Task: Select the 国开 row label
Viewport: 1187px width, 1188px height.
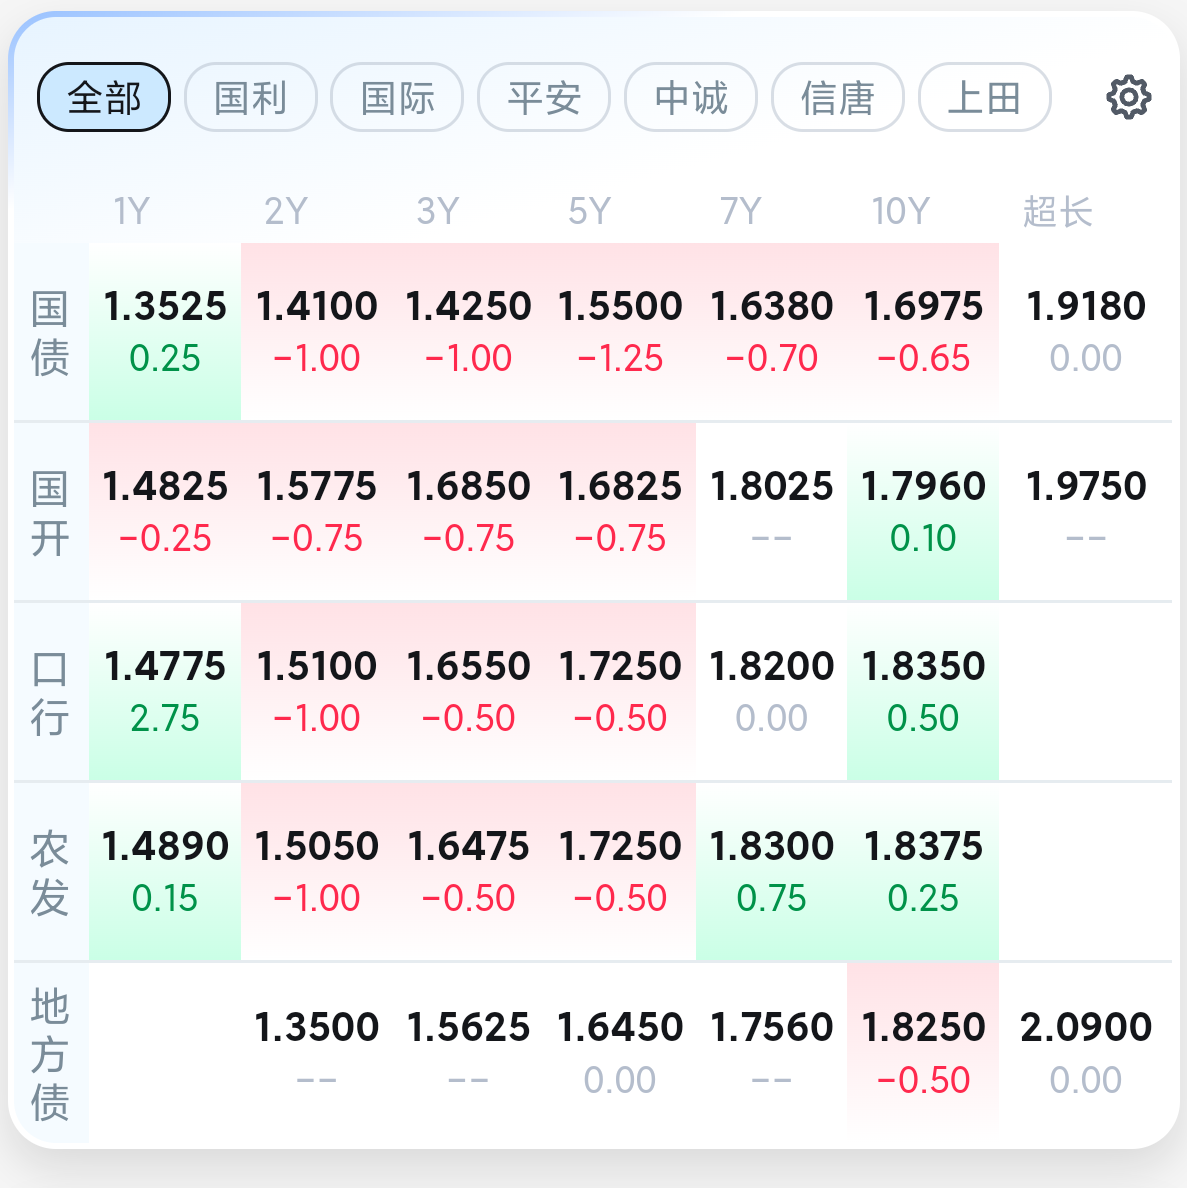Action: point(50,513)
